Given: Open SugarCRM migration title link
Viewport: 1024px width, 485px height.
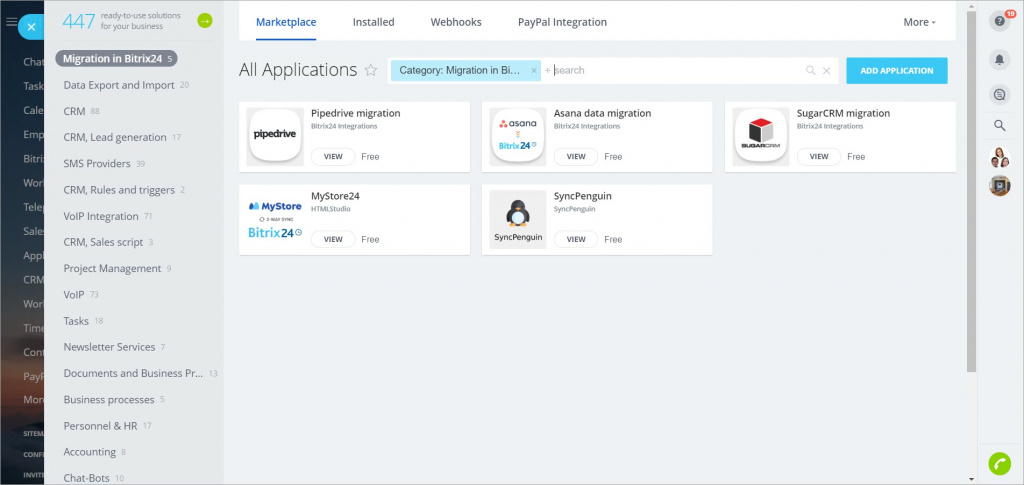Looking at the screenshot, I should [843, 114].
